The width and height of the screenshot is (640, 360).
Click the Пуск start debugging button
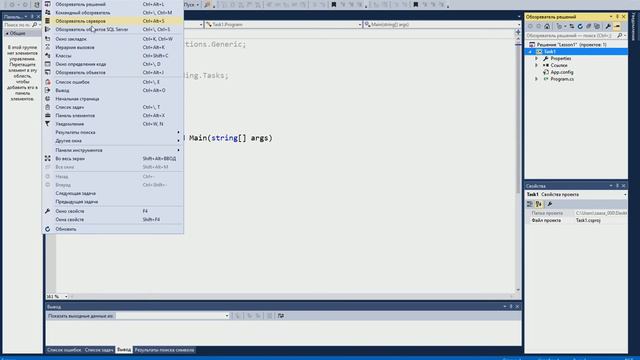(x=189, y=4)
